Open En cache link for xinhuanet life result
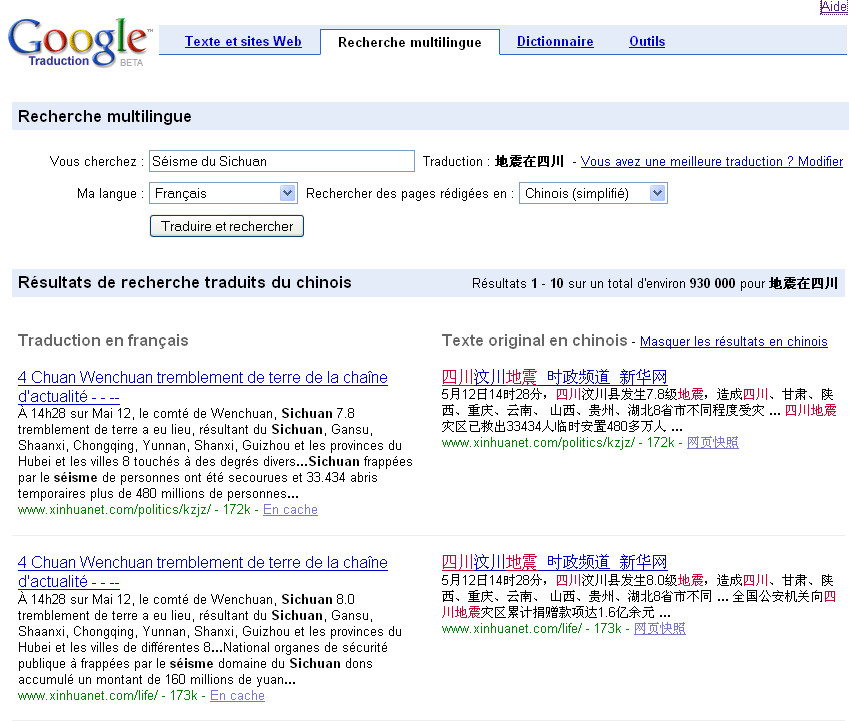Viewport: 849px width, 721px height. (237, 696)
